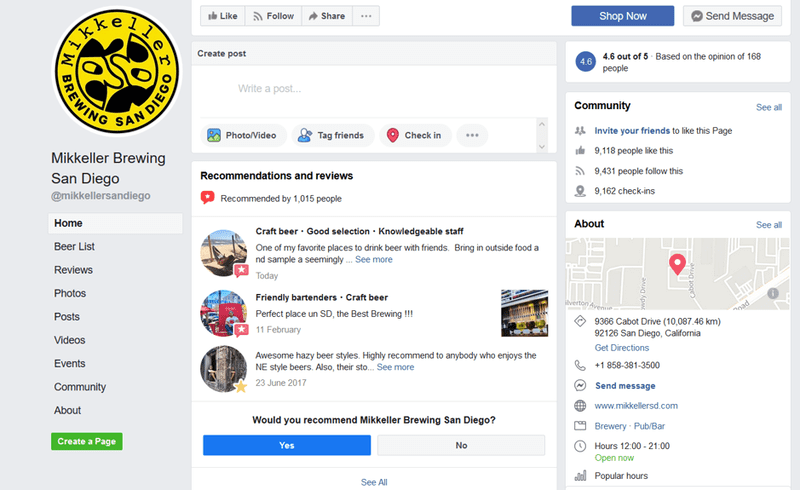Click the clock icon beside Hours
The width and height of the screenshot is (800, 490).
pos(580,446)
